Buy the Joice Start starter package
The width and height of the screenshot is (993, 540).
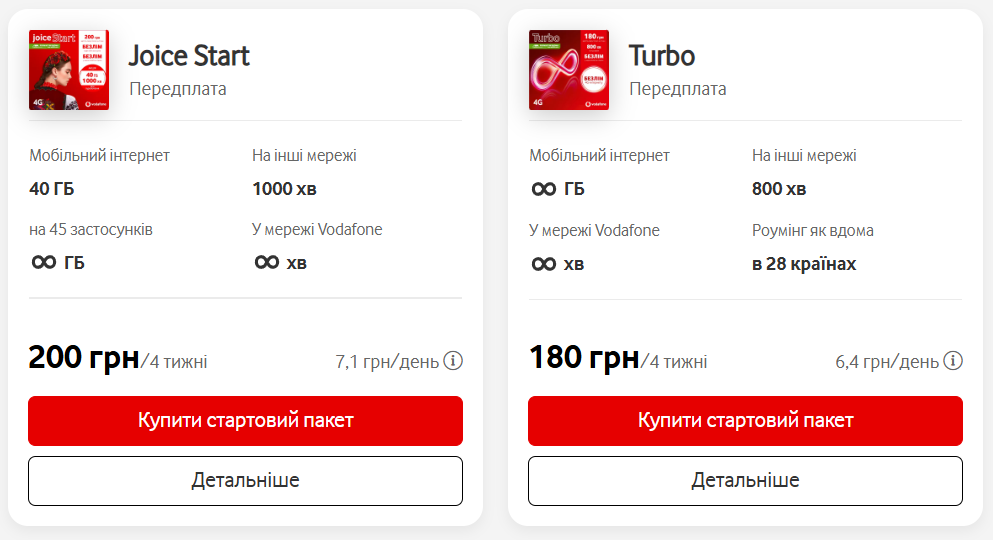coord(245,421)
